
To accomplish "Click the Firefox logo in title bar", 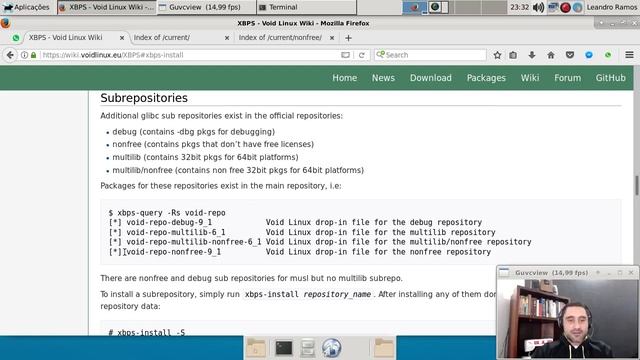I will point(6,23).
